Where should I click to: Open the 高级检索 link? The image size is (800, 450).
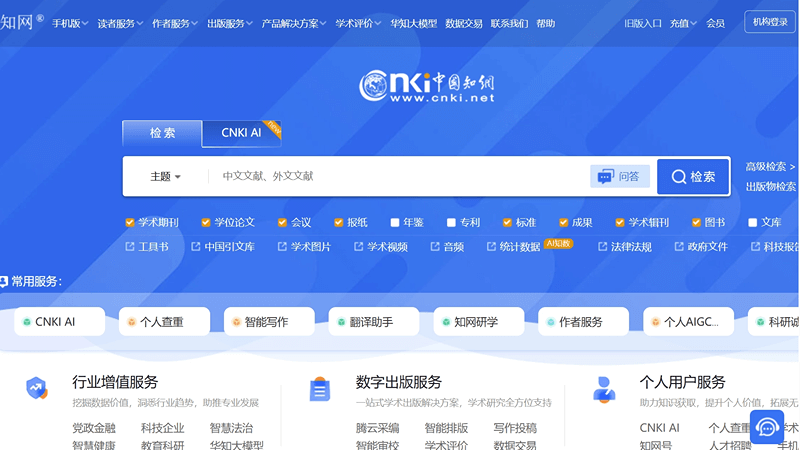pyautogui.click(x=770, y=167)
